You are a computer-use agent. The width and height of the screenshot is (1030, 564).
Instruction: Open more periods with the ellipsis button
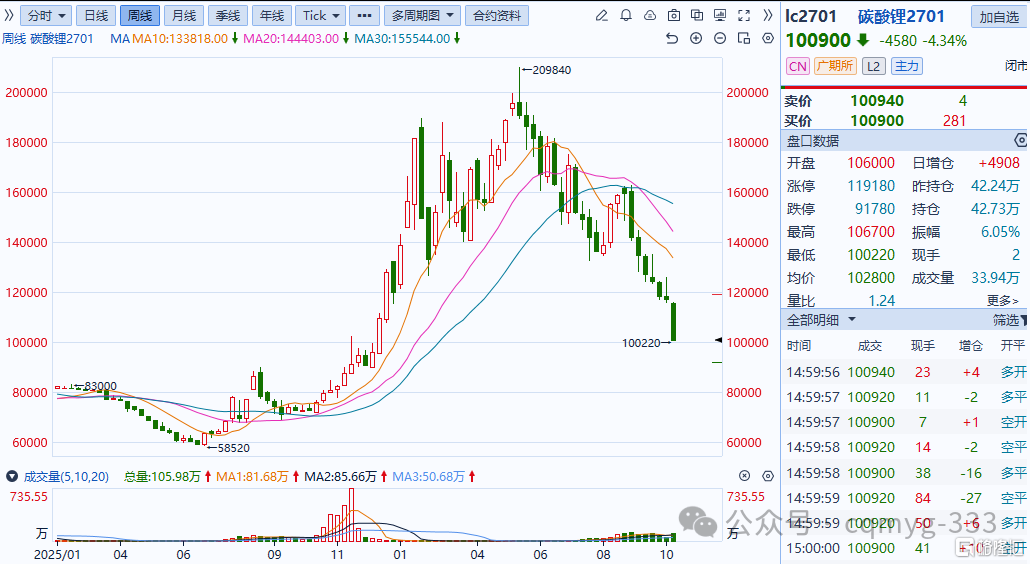pos(365,16)
